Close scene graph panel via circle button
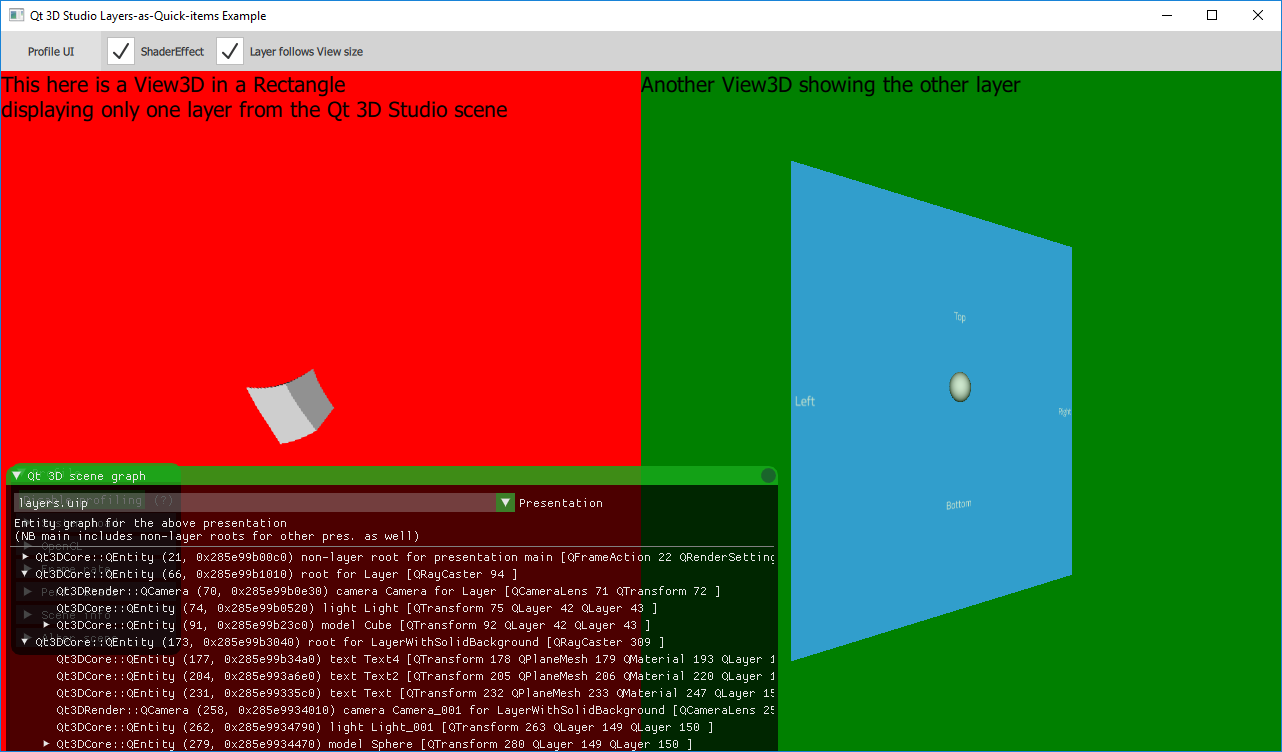This screenshot has width=1282, height=752. (768, 476)
